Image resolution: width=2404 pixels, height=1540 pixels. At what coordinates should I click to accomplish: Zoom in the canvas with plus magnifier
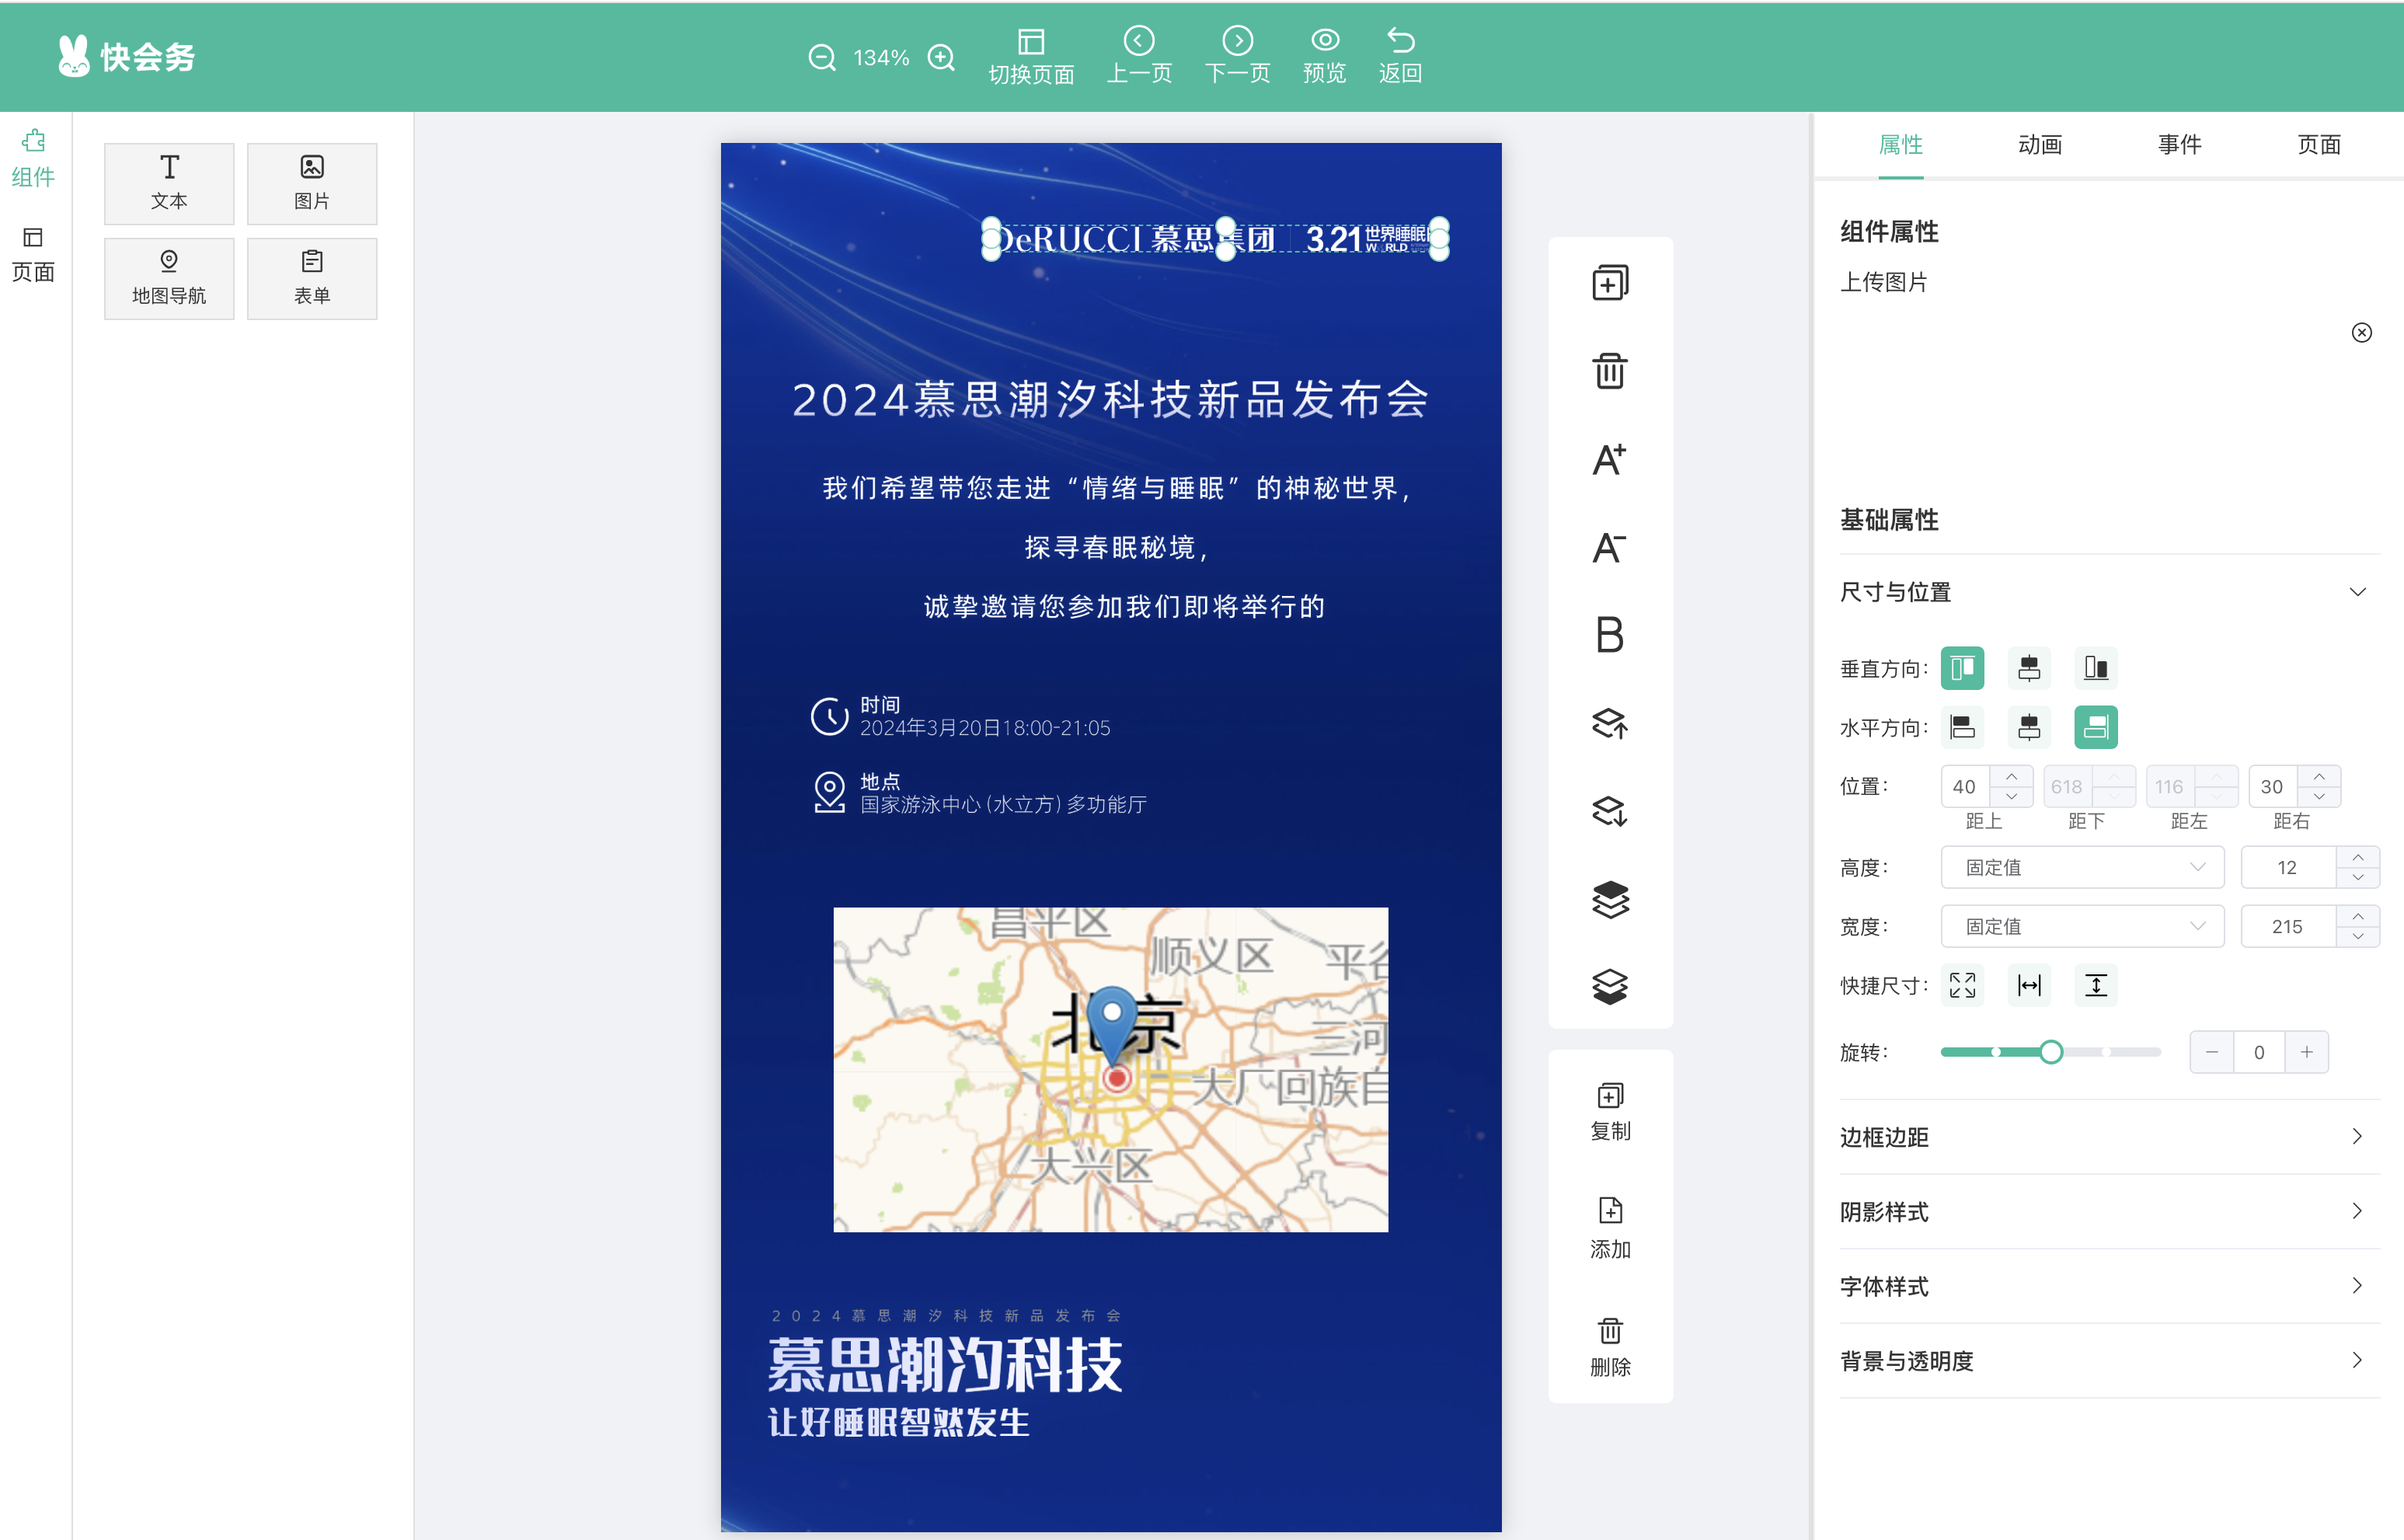click(941, 58)
